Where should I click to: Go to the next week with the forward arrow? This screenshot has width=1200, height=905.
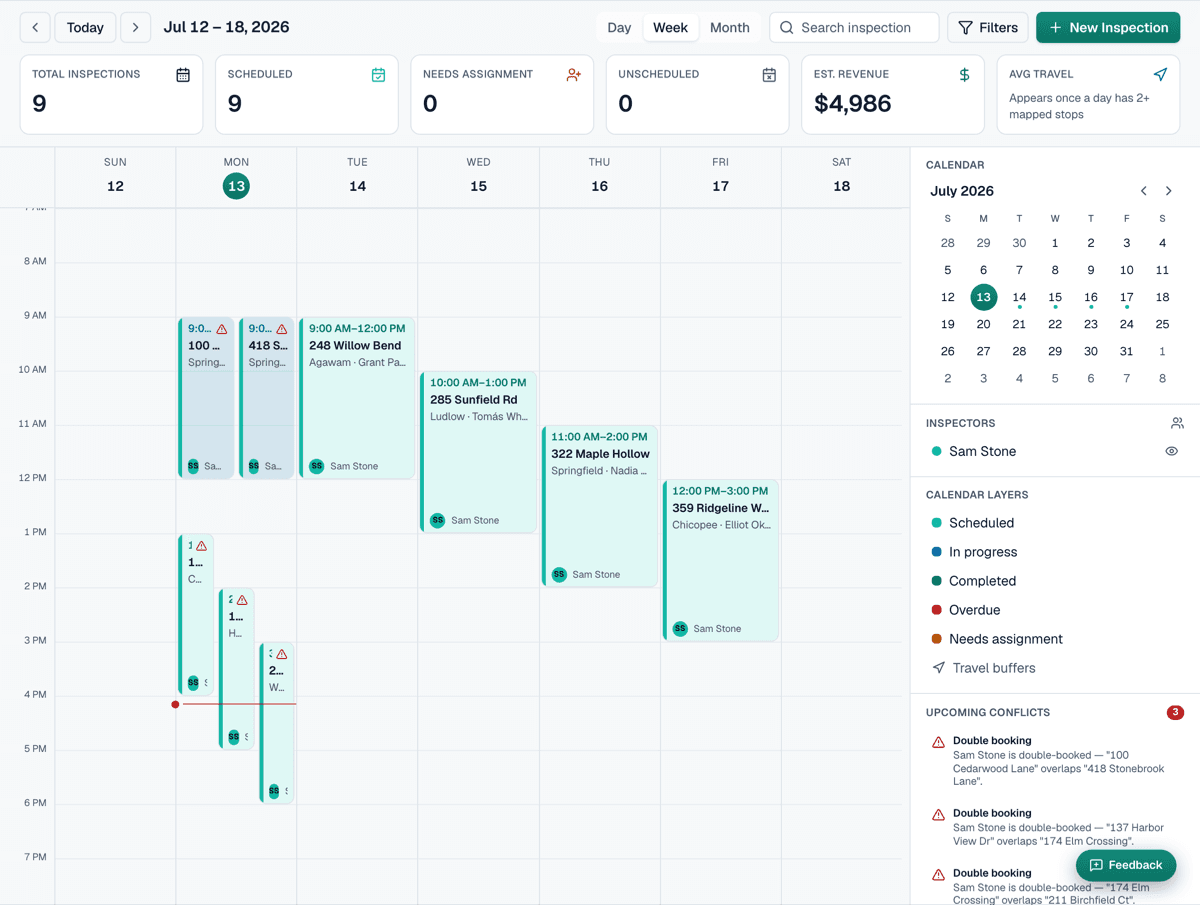136,28
